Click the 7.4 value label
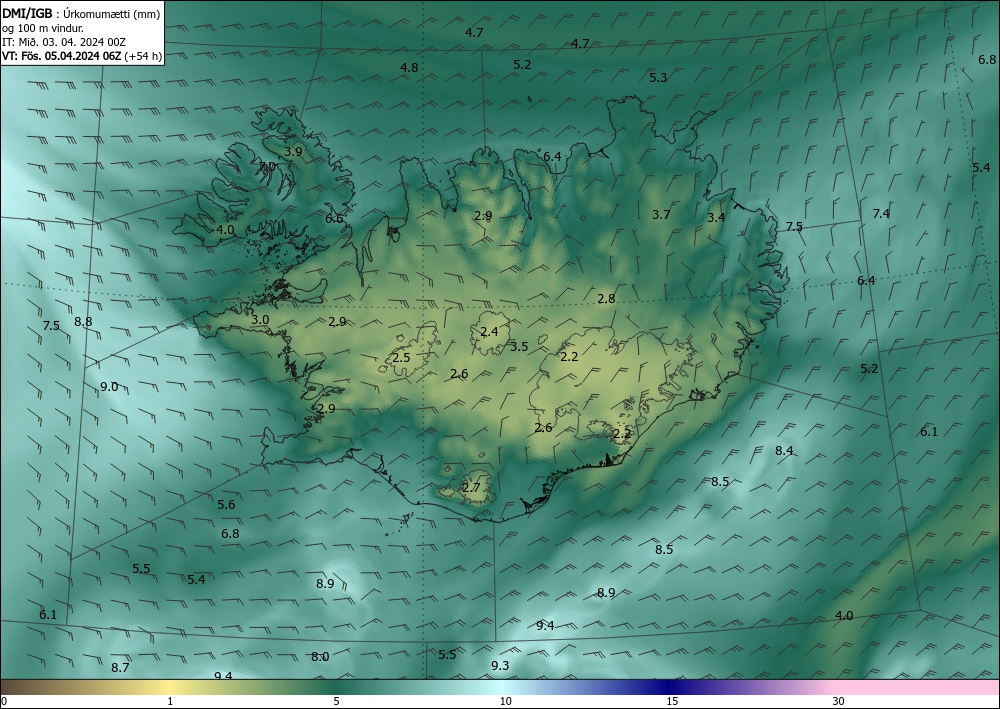Image resolution: width=1000 pixels, height=709 pixels. point(881,214)
